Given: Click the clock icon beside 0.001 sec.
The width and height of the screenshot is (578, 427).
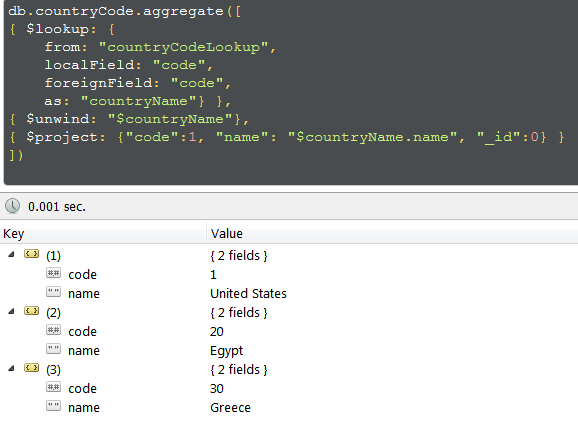Looking at the screenshot, I should click(13, 206).
